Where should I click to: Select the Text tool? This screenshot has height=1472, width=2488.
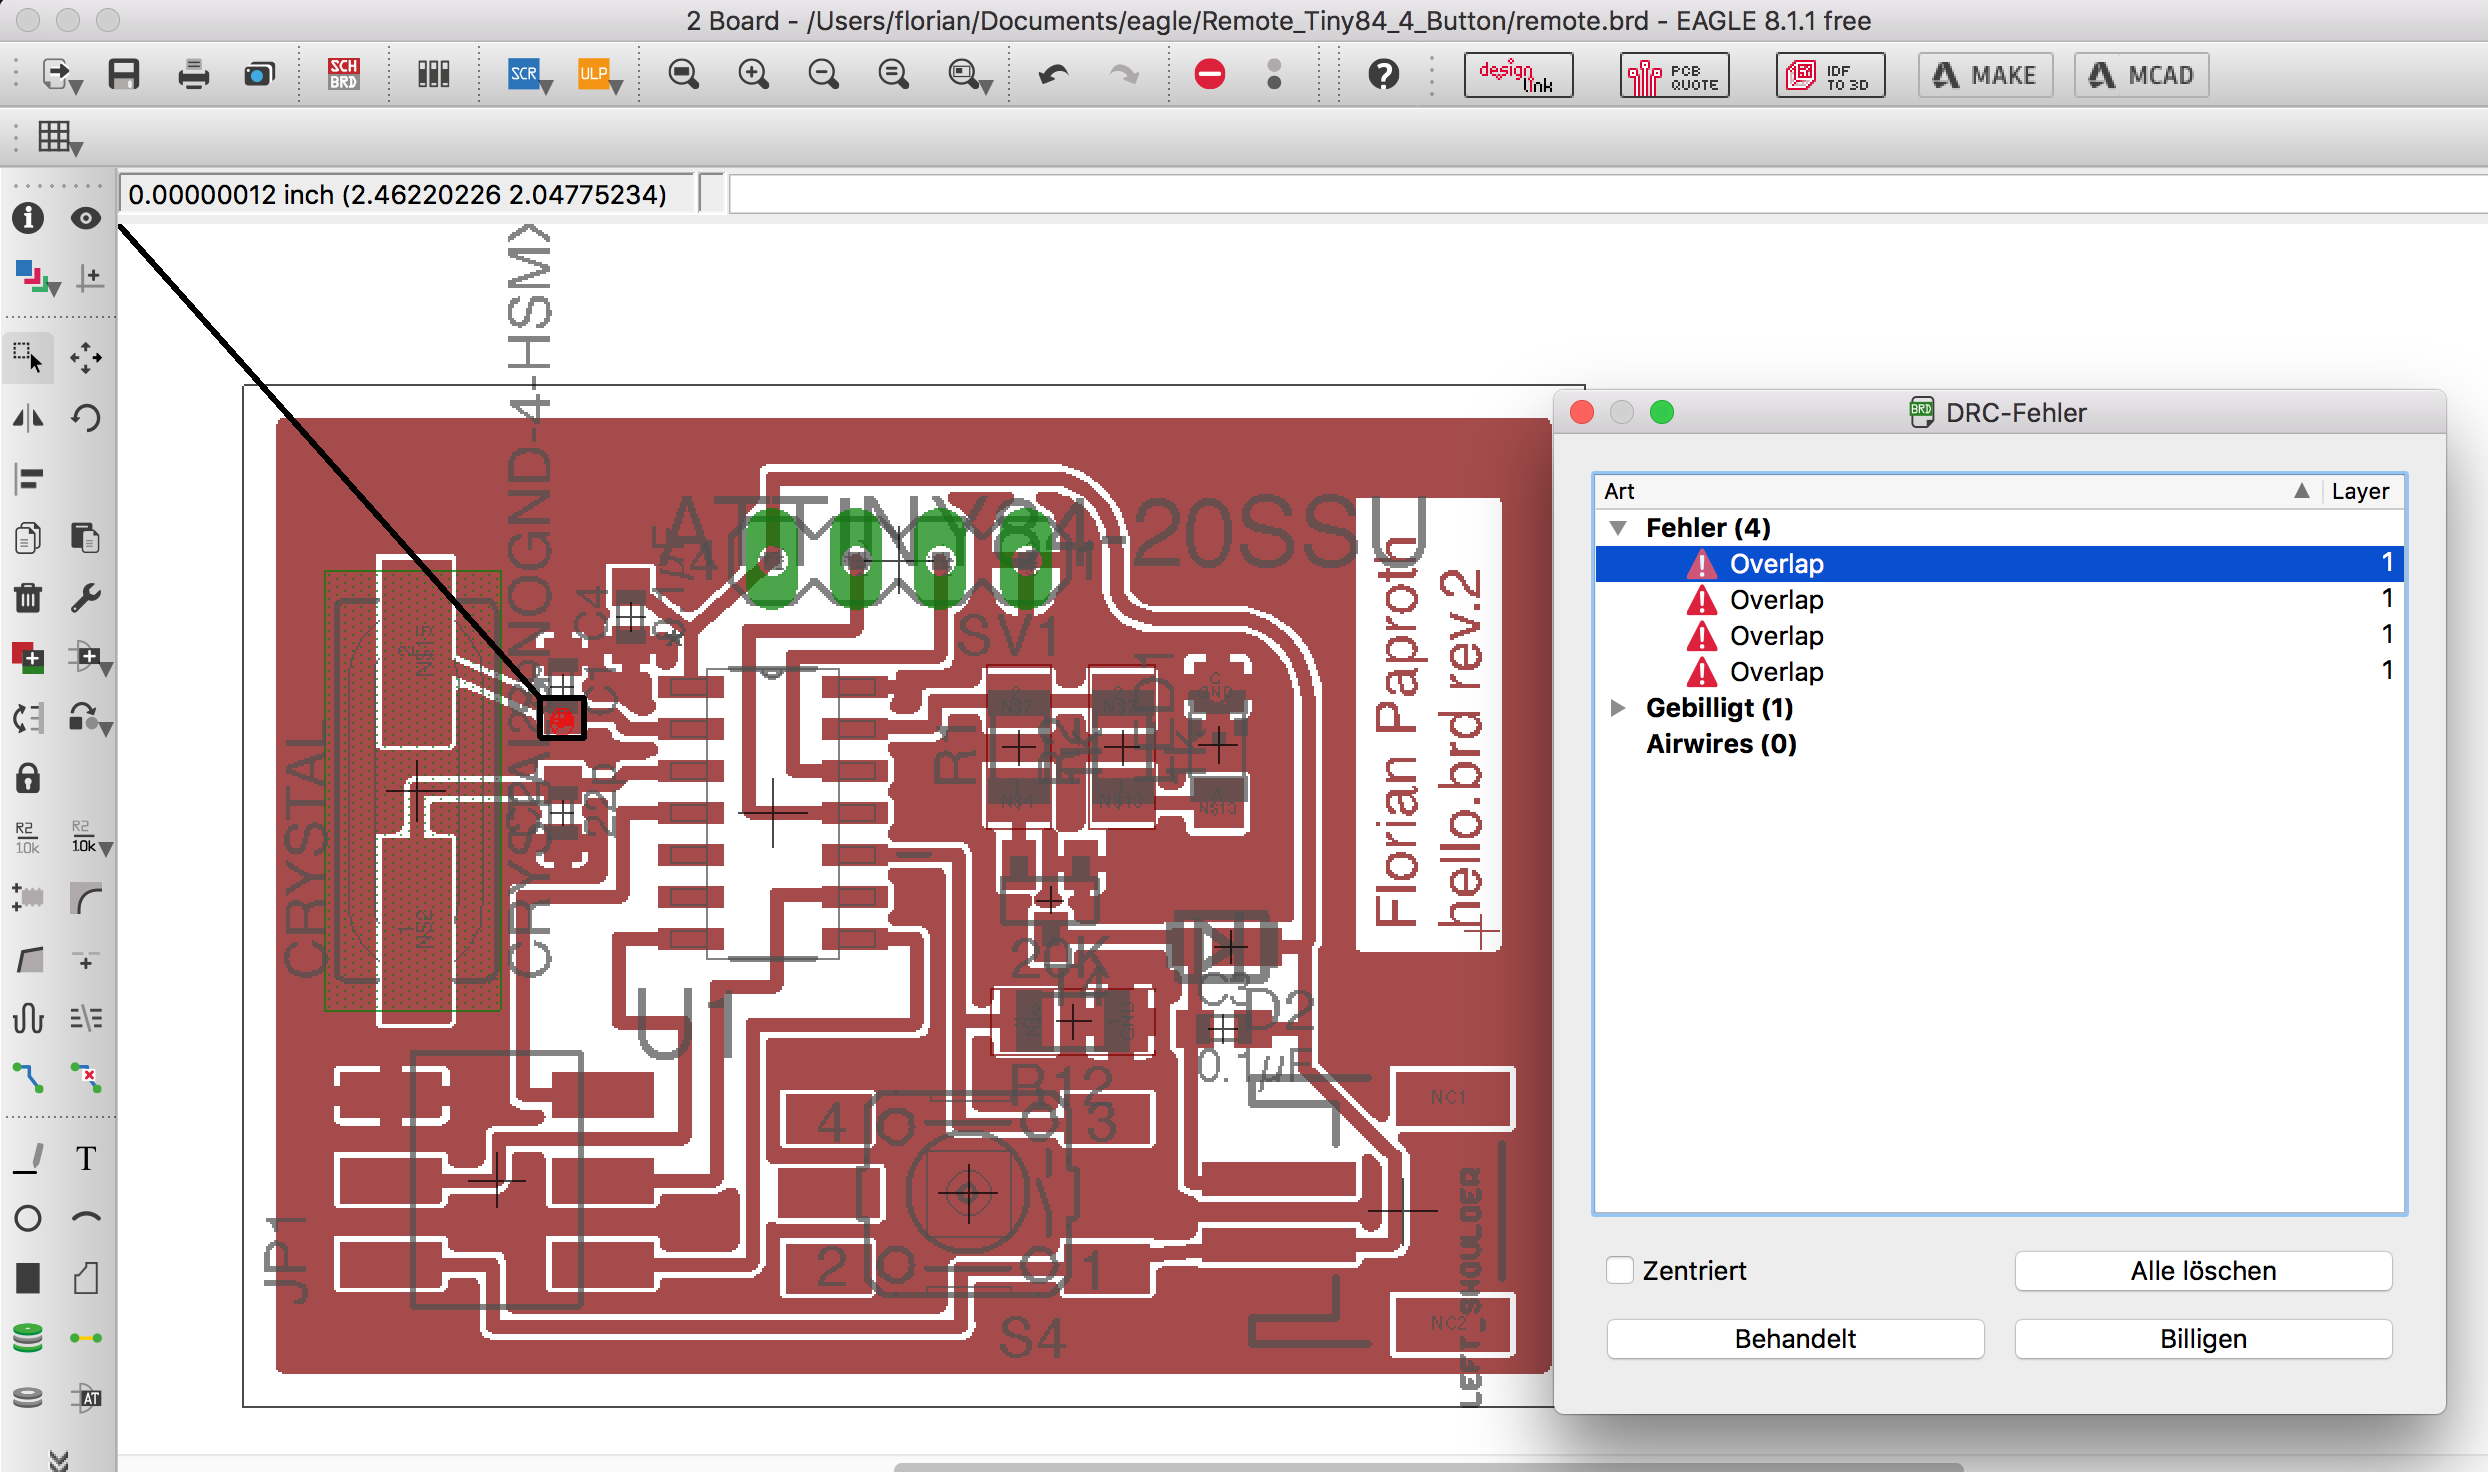(86, 1158)
